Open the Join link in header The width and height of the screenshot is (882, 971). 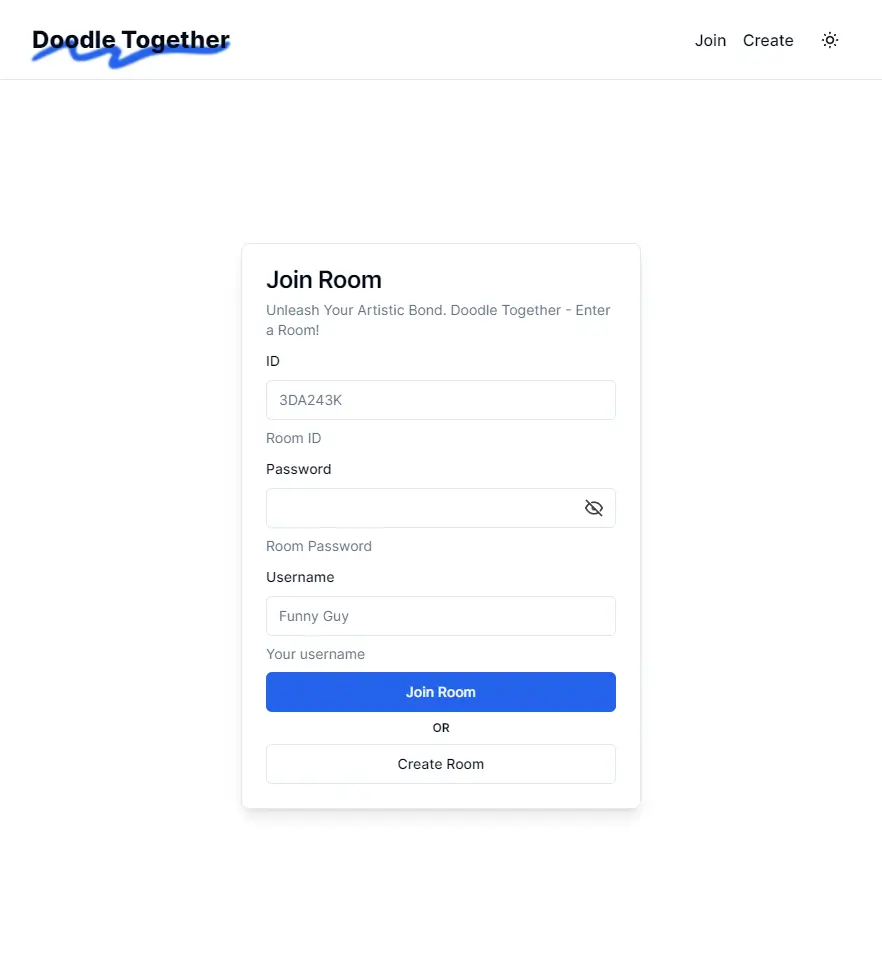(x=710, y=40)
